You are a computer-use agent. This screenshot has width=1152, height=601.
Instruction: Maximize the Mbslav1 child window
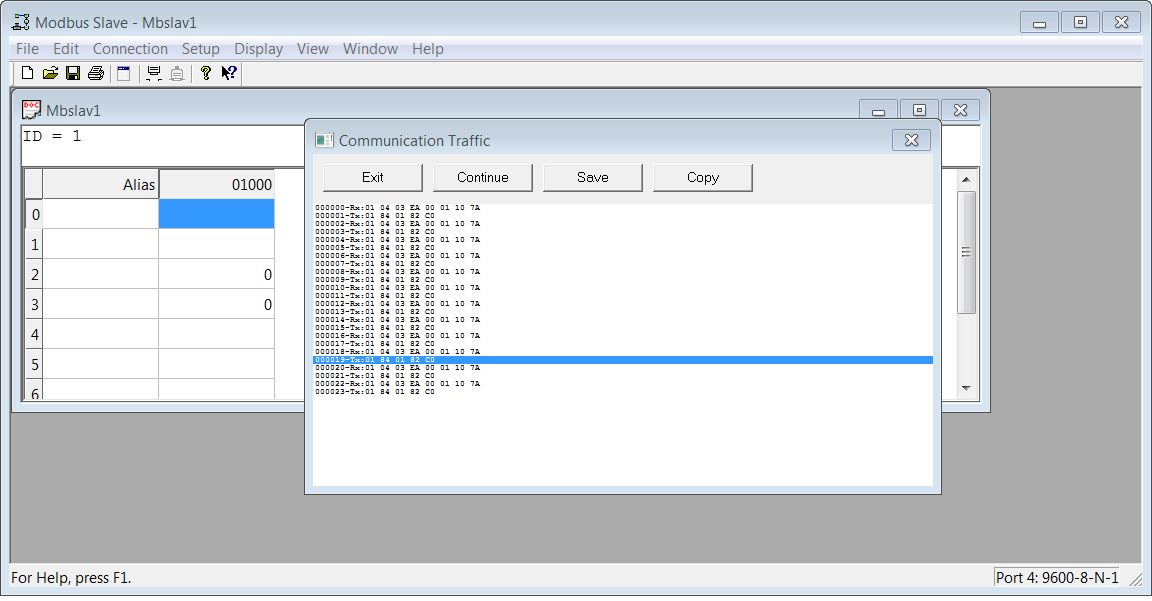click(919, 109)
